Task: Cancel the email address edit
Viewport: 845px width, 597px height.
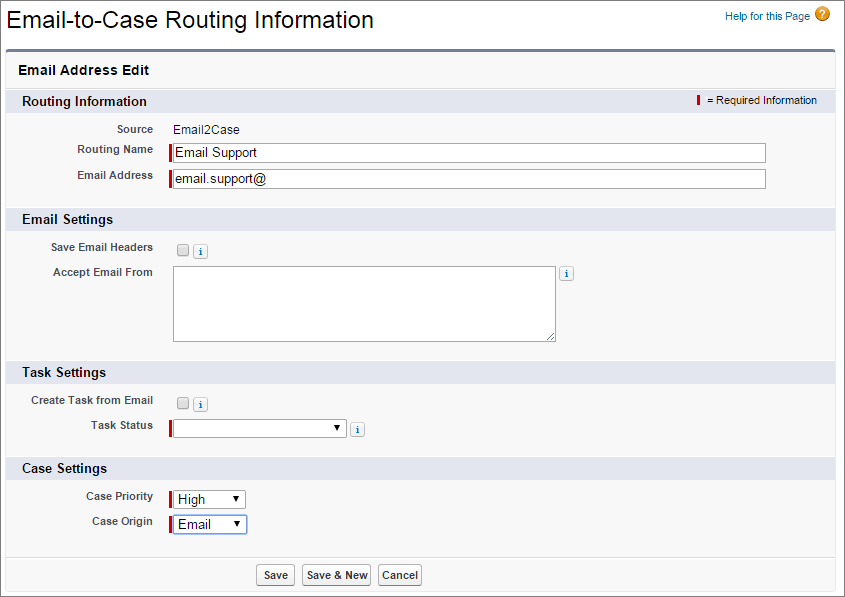Action: [399, 574]
